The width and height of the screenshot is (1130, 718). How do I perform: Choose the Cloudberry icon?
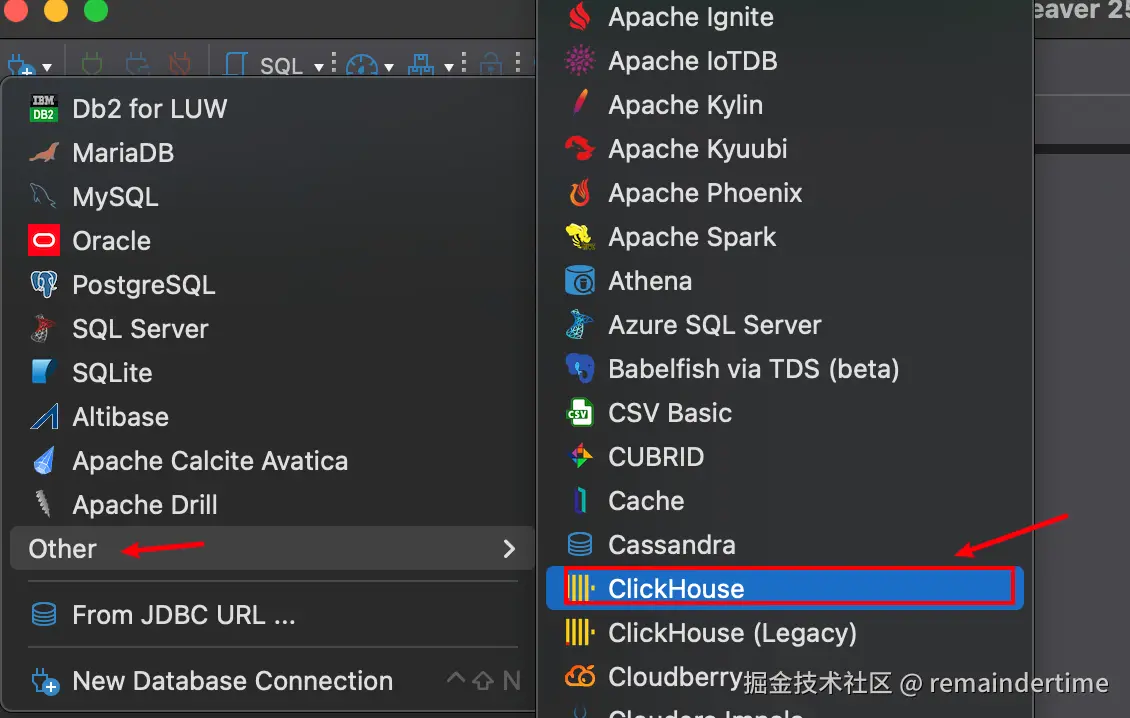[579, 676]
